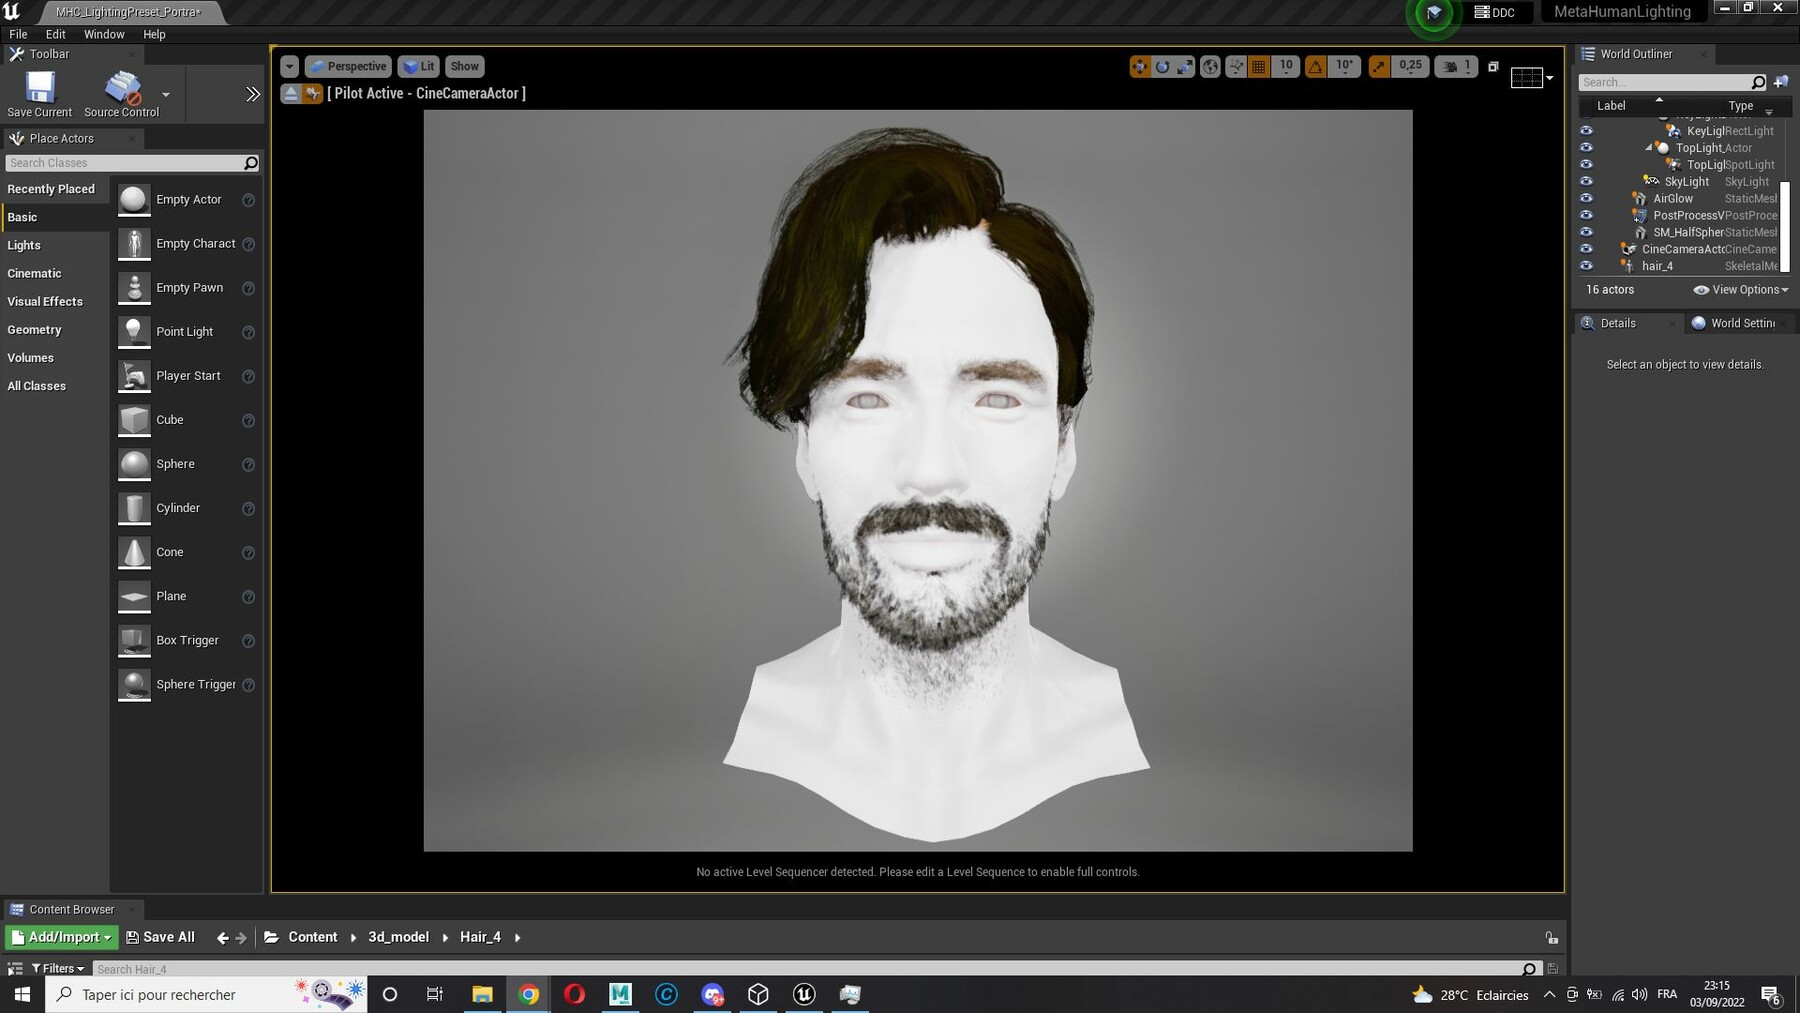Click the Show button in viewport
The image size is (1800, 1013).
(x=464, y=67)
